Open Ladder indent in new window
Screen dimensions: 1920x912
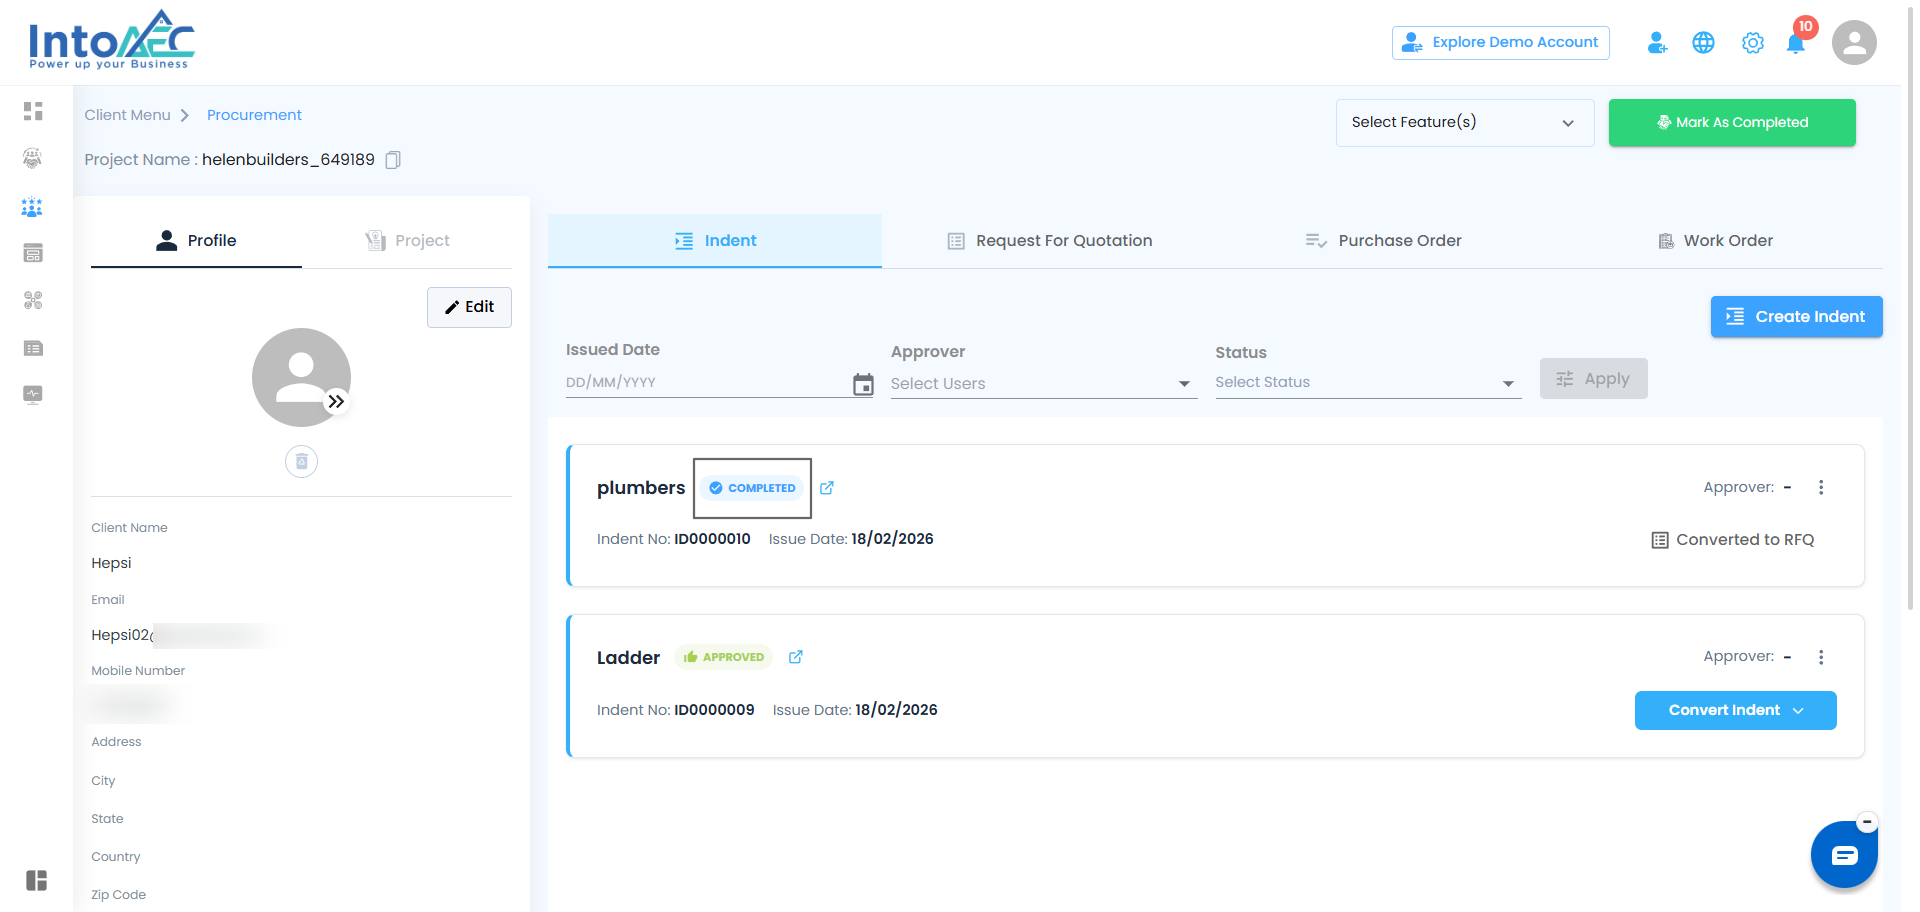[796, 657]
